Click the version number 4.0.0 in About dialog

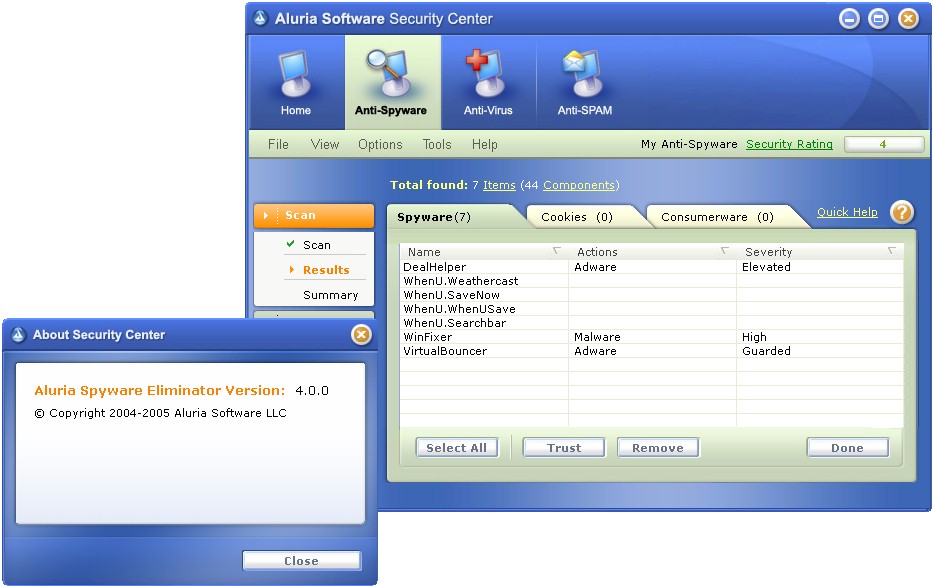point(312,391)
